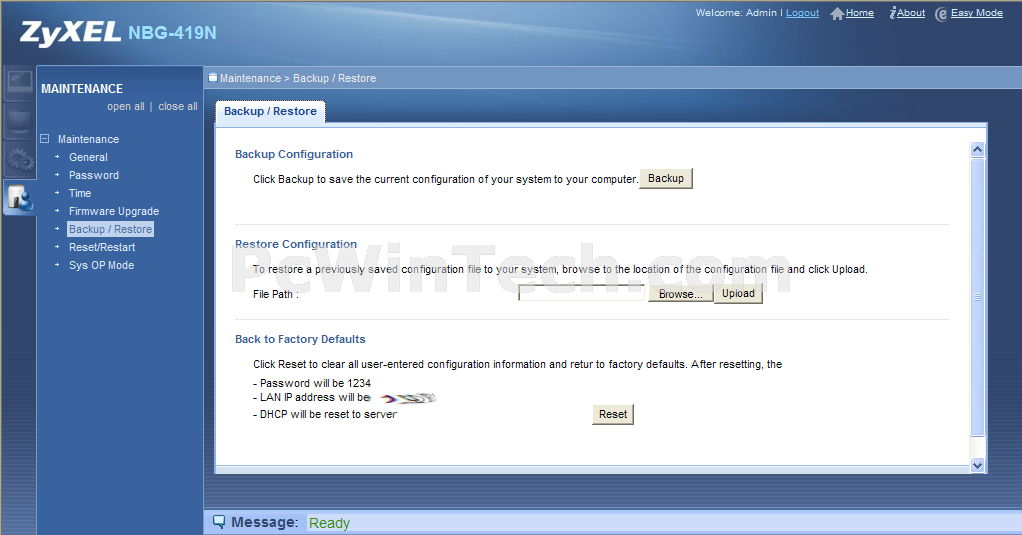1022x535 pixels.
Task: Click 'Welcome: Admin' text
Action: (737, 13)
